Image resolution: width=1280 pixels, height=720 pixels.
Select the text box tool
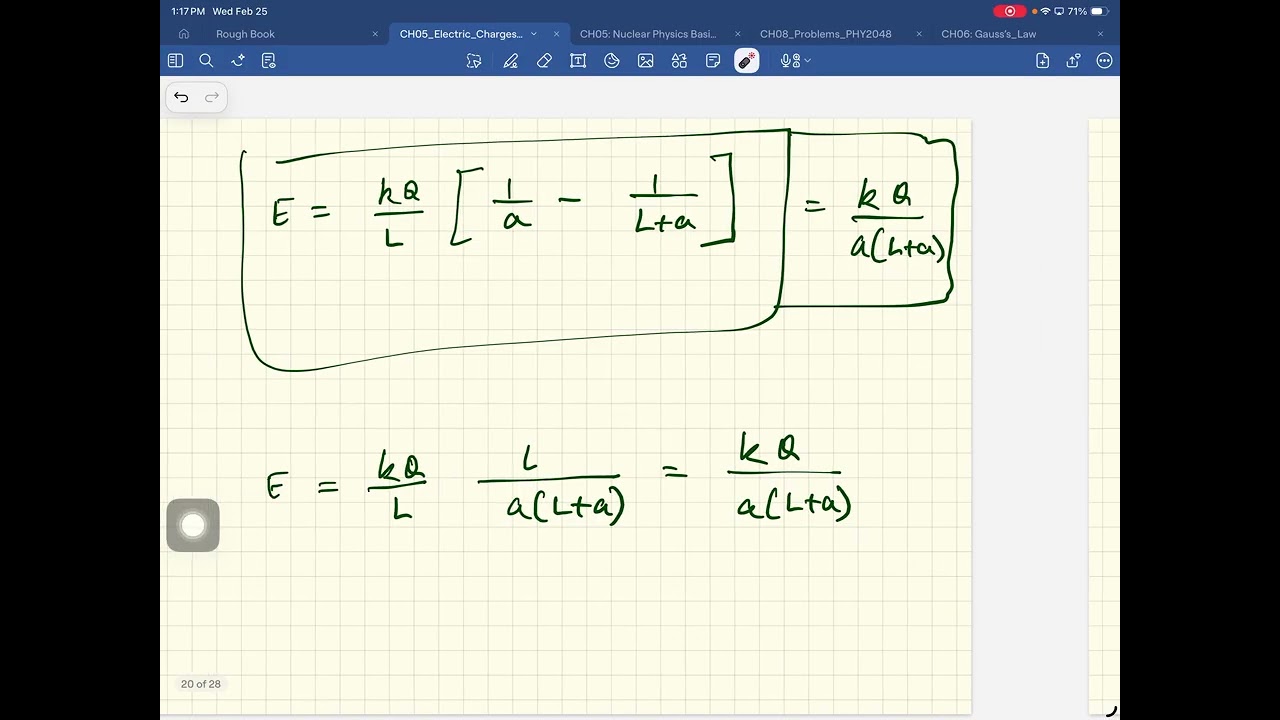click(x=578, y=61)
